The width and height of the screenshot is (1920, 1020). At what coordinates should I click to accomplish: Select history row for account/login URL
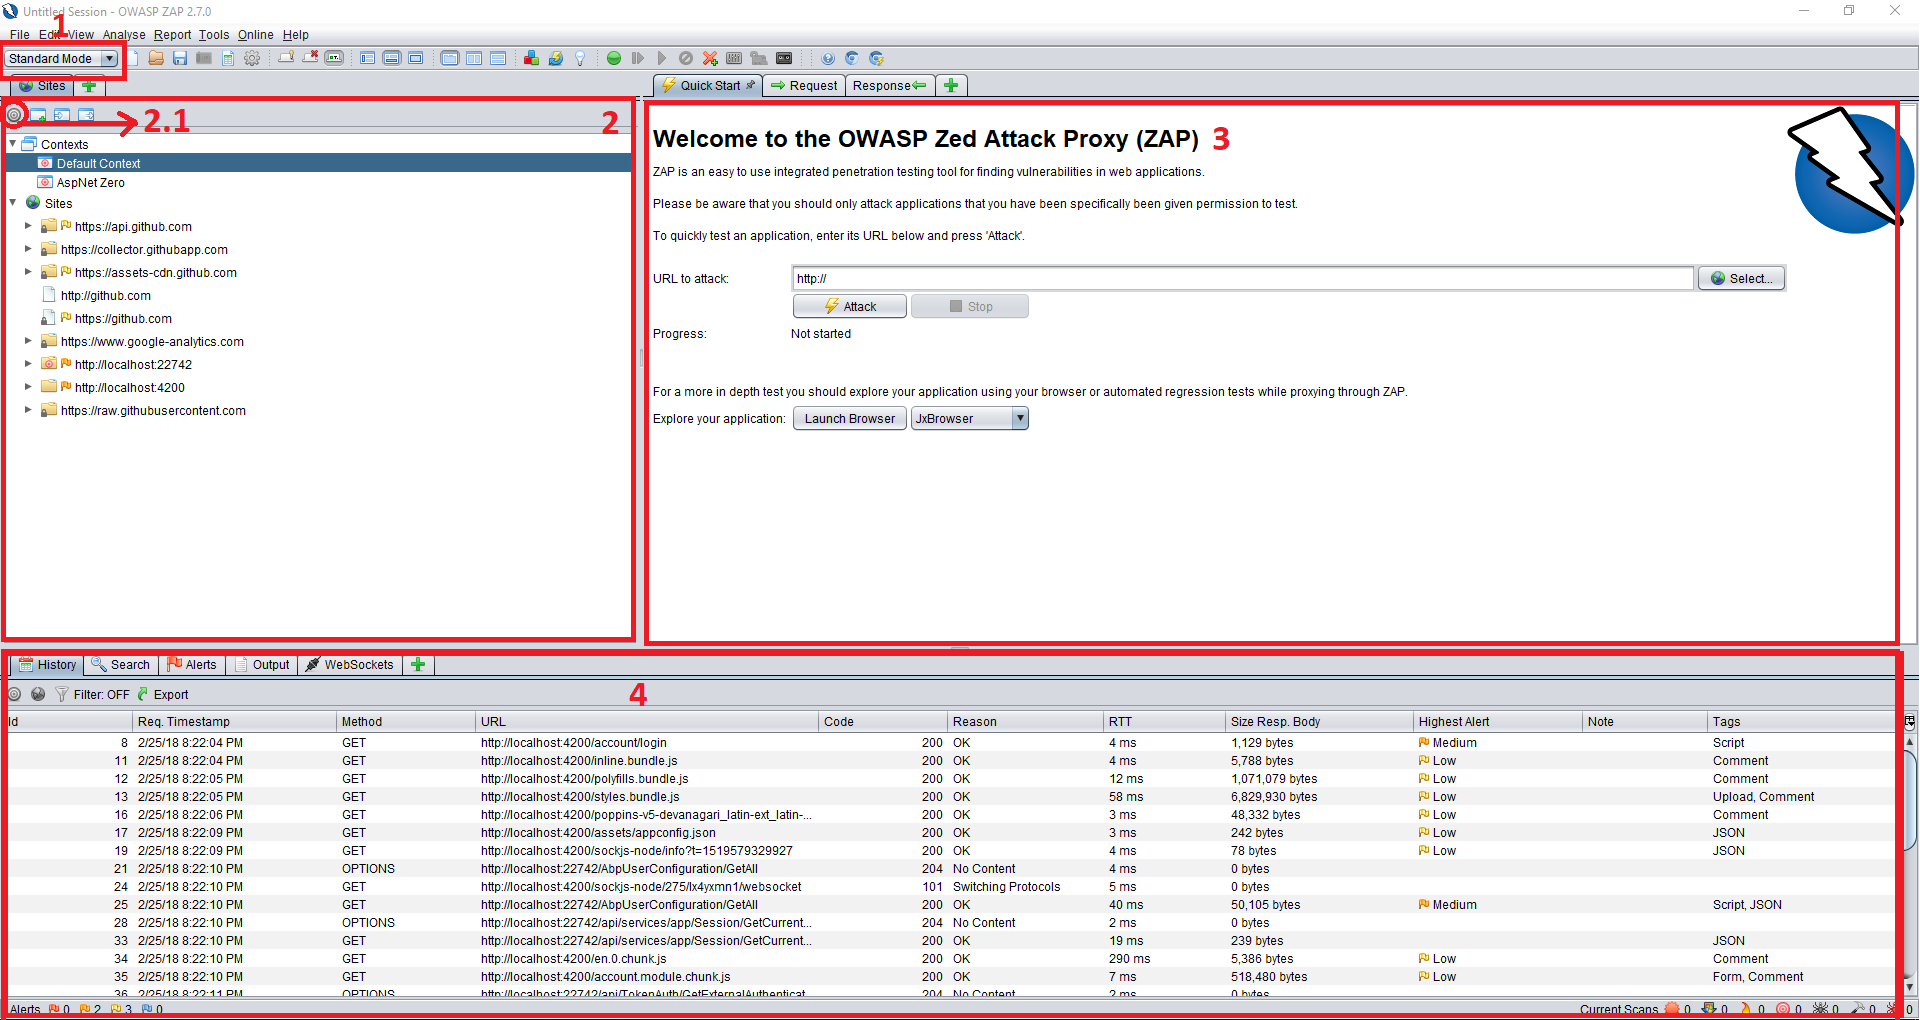[950, 743]
